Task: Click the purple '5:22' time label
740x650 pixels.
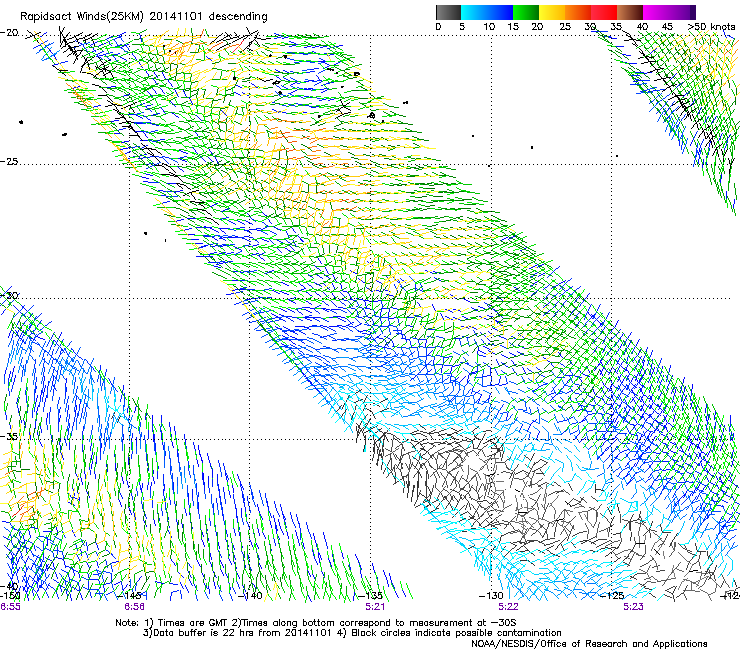Action: pyautogui.click(x=508, y=607)
